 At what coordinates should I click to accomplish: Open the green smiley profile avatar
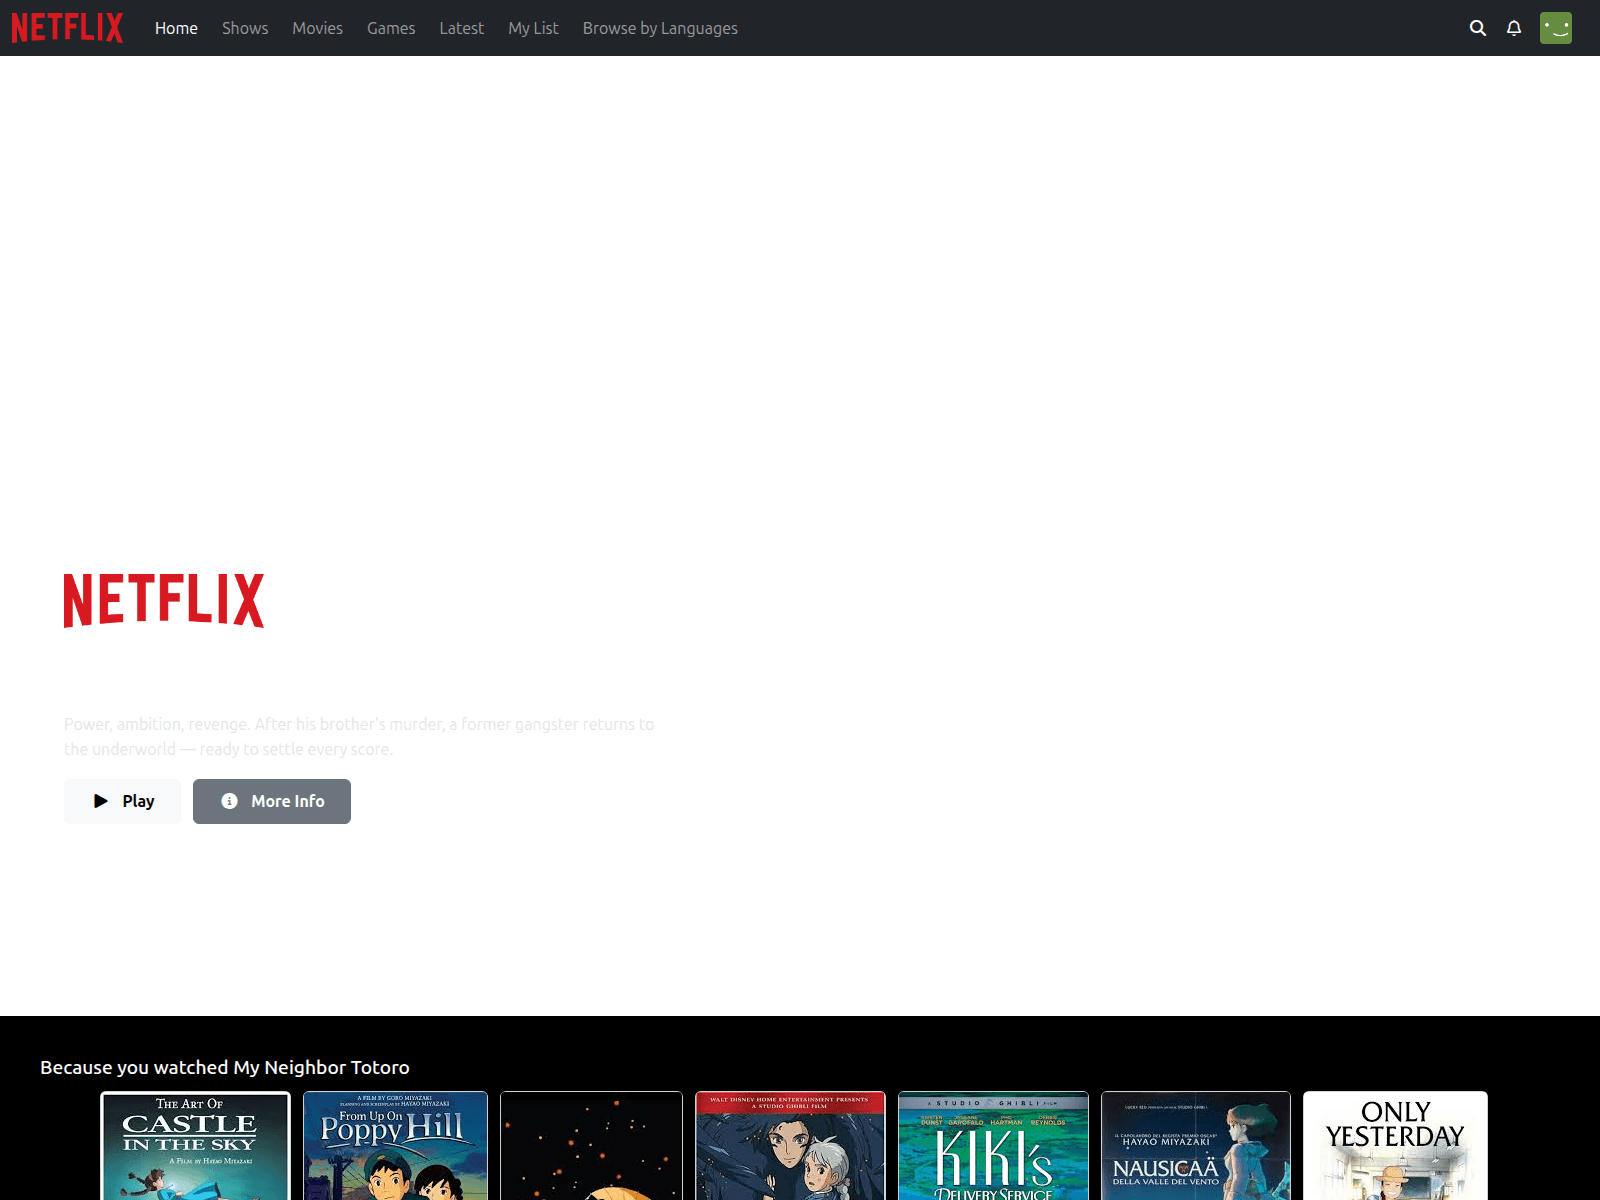click(x=1556, y=28)
